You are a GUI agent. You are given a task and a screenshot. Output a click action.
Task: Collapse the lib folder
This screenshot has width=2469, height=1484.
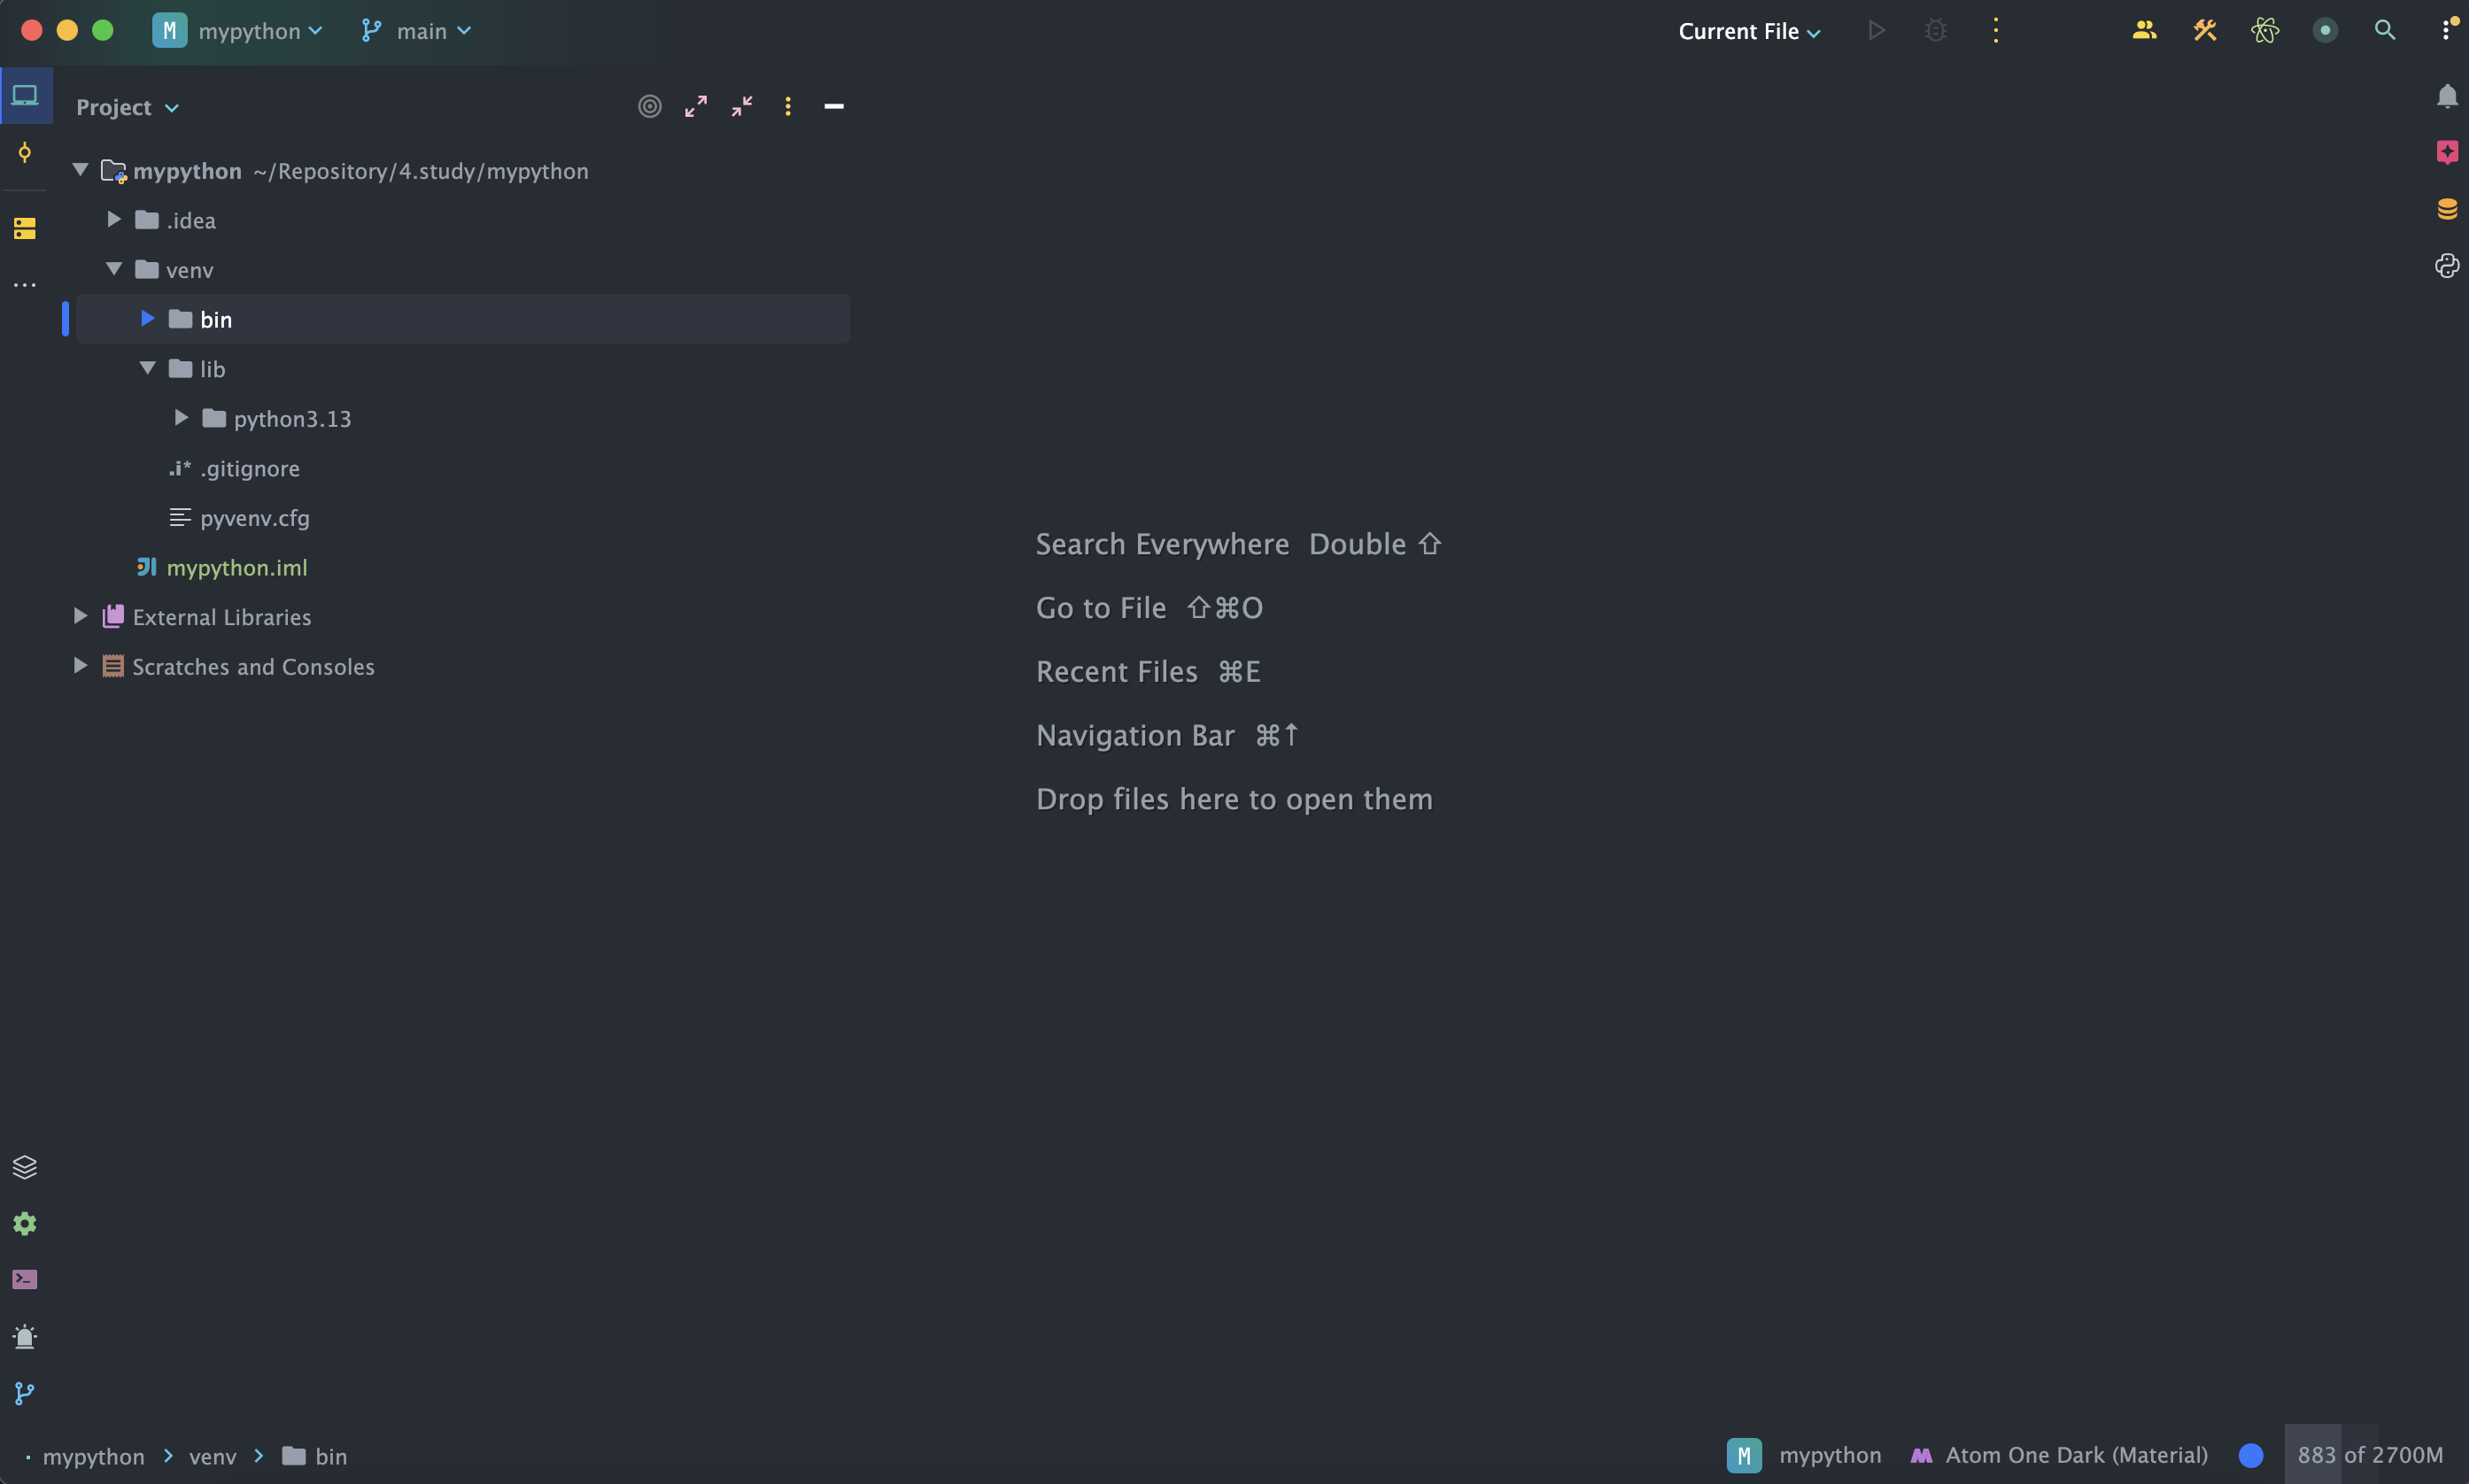click(x=148, y=369)
